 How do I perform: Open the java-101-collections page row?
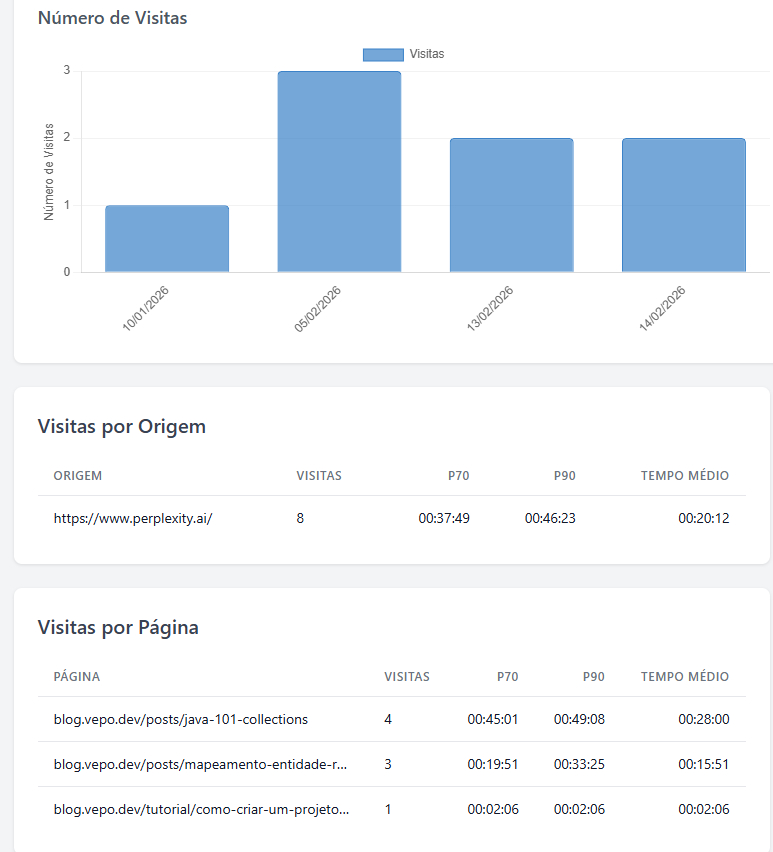[x=181, y=719]
